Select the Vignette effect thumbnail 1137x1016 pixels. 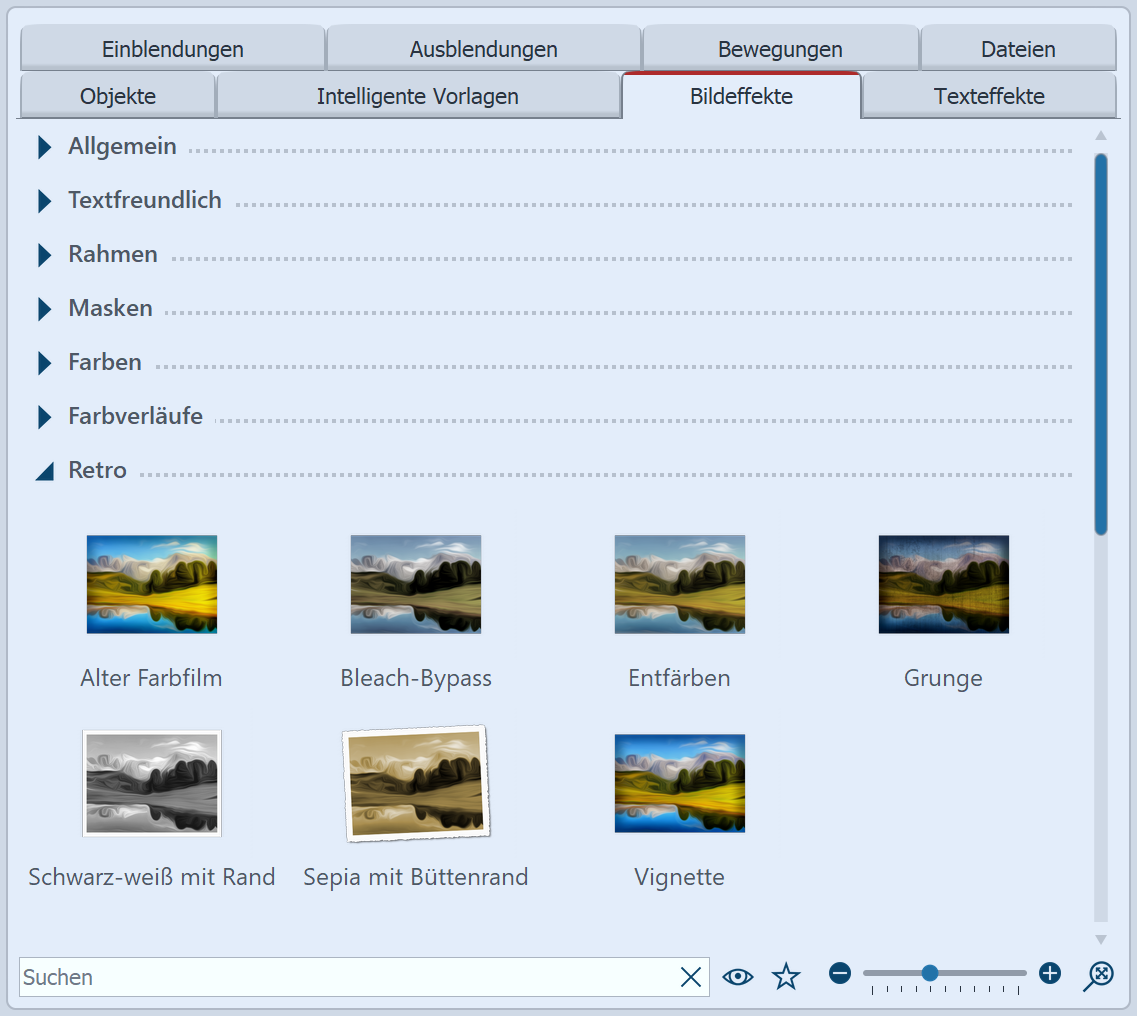click(x=679, y=783)
